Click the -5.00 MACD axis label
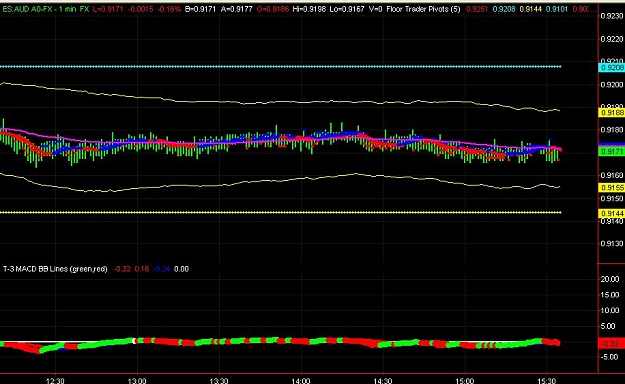The width and height of the screenshot is (625, 384). click(x=610, y=357)
